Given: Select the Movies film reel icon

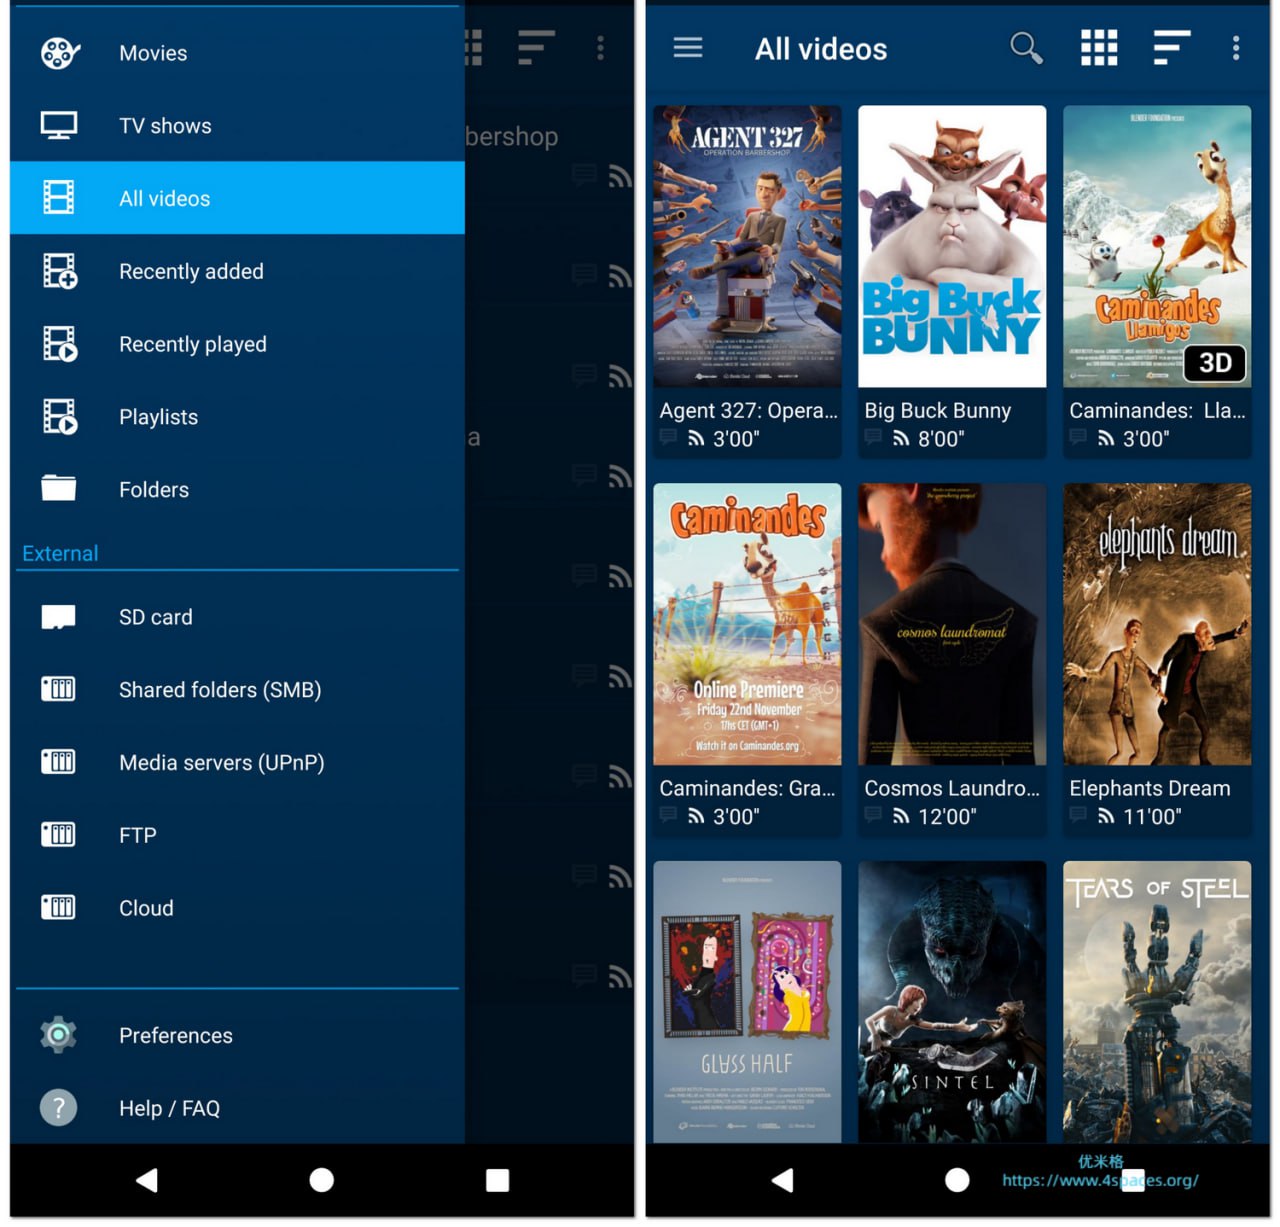Looking at the screenshot, I should tap(58, 52).
